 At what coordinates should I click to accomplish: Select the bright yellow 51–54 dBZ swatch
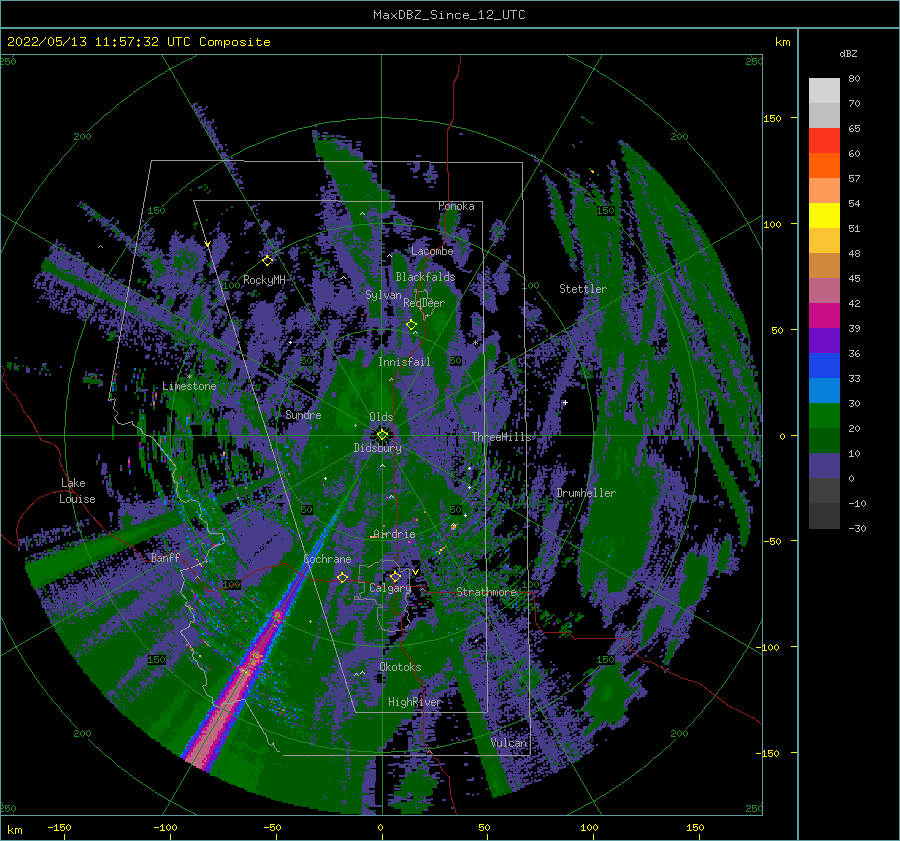824,216
